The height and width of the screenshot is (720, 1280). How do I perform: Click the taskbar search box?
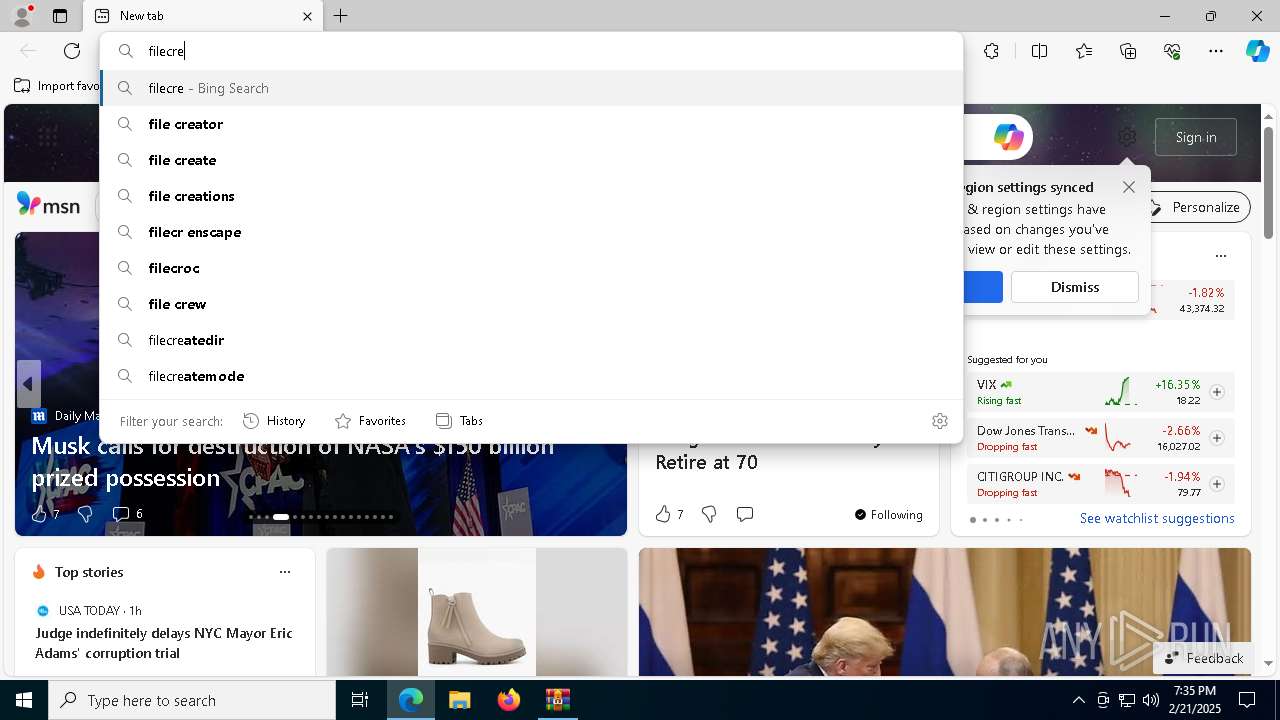pyautogui.click(x=192, y=700)
